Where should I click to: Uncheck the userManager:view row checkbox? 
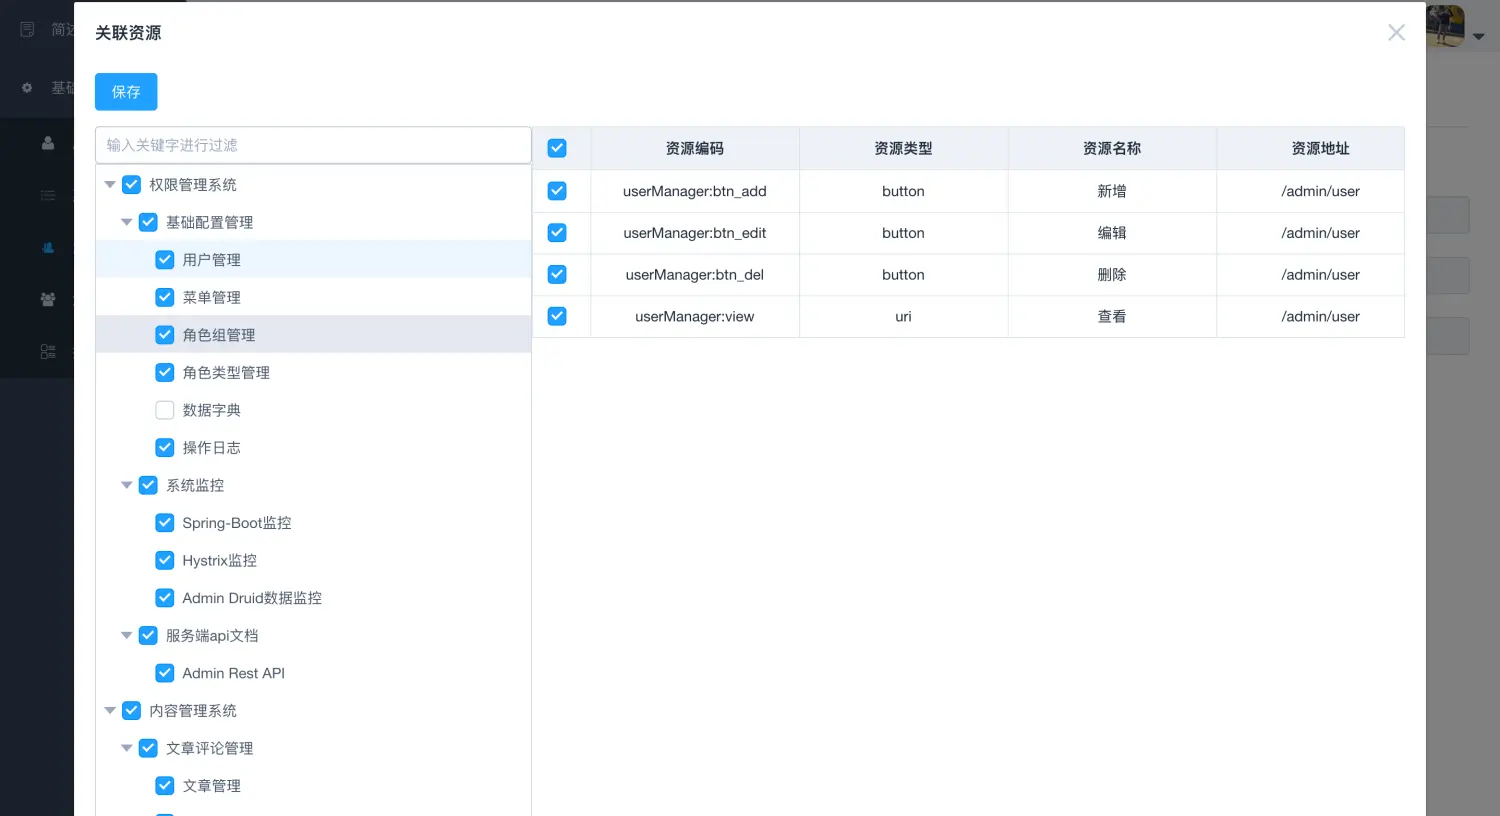tap(557, 316)
